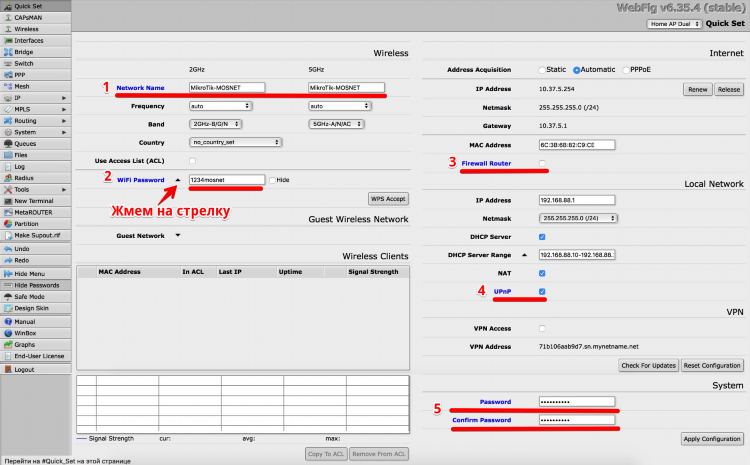The height and width of the screenshot is (465, 750).
Task: Toggle the Hide WiFi password checkbox
Action: (x=272, y=180)
